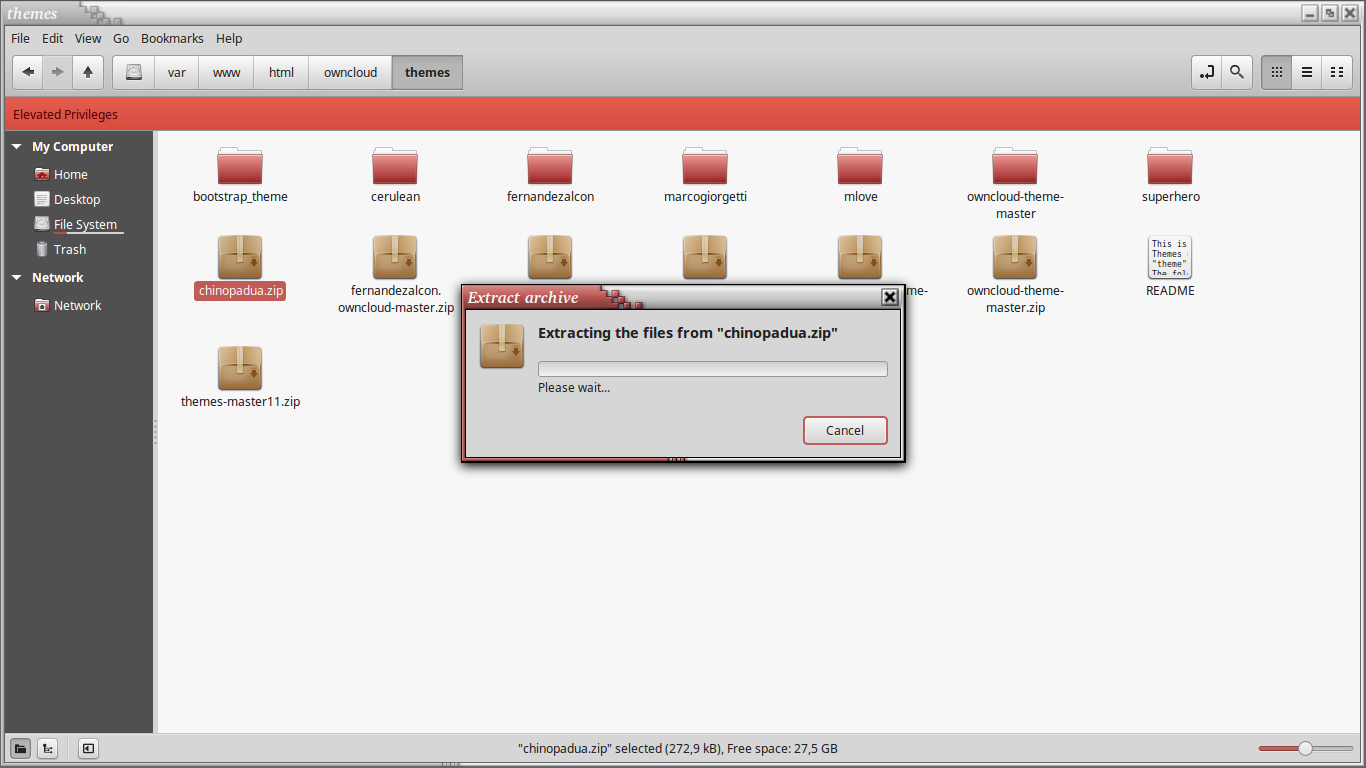Adjust the icon zoom slider
Viewport: 1366px width, 768px height.
(x=1305, y=748)
